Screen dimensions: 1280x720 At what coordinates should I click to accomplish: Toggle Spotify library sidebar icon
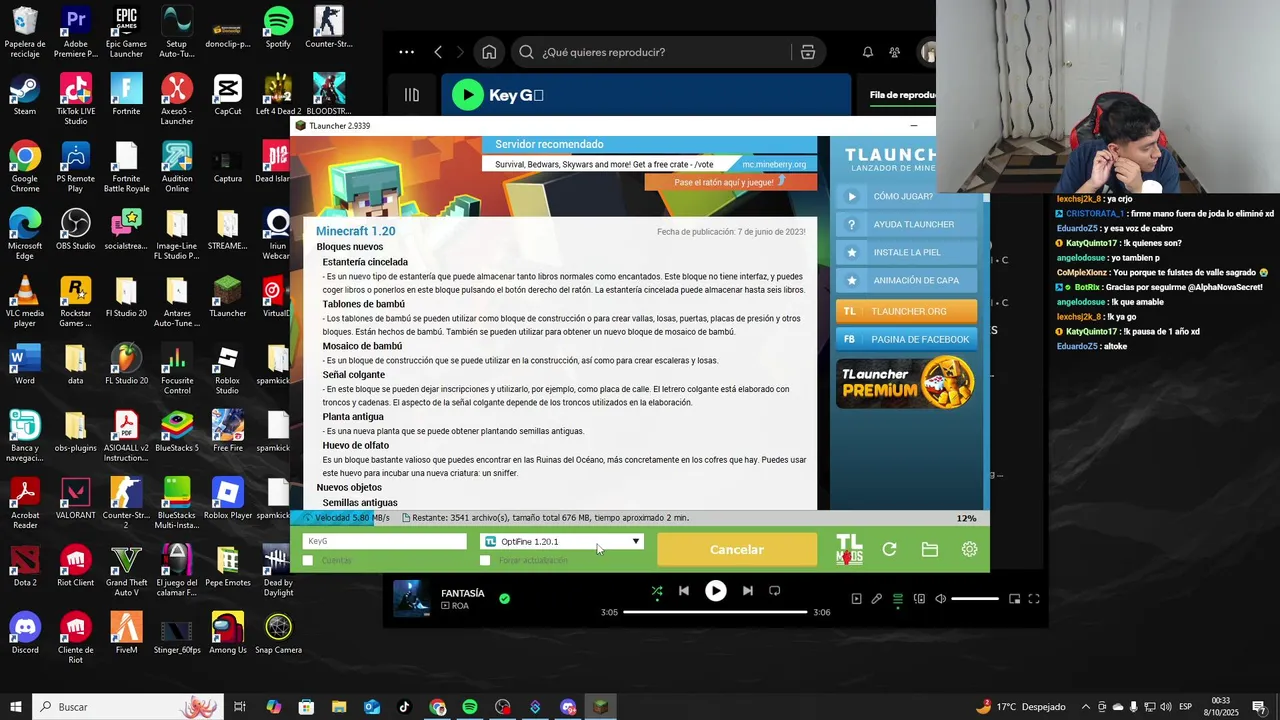(x=412, y=95)
